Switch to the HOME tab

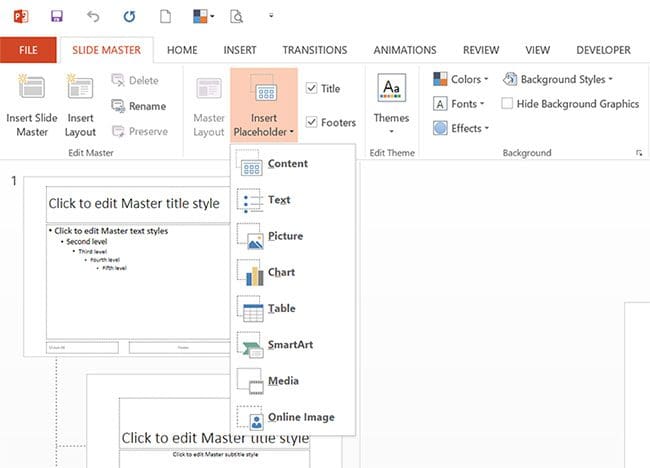coord(182,50)
